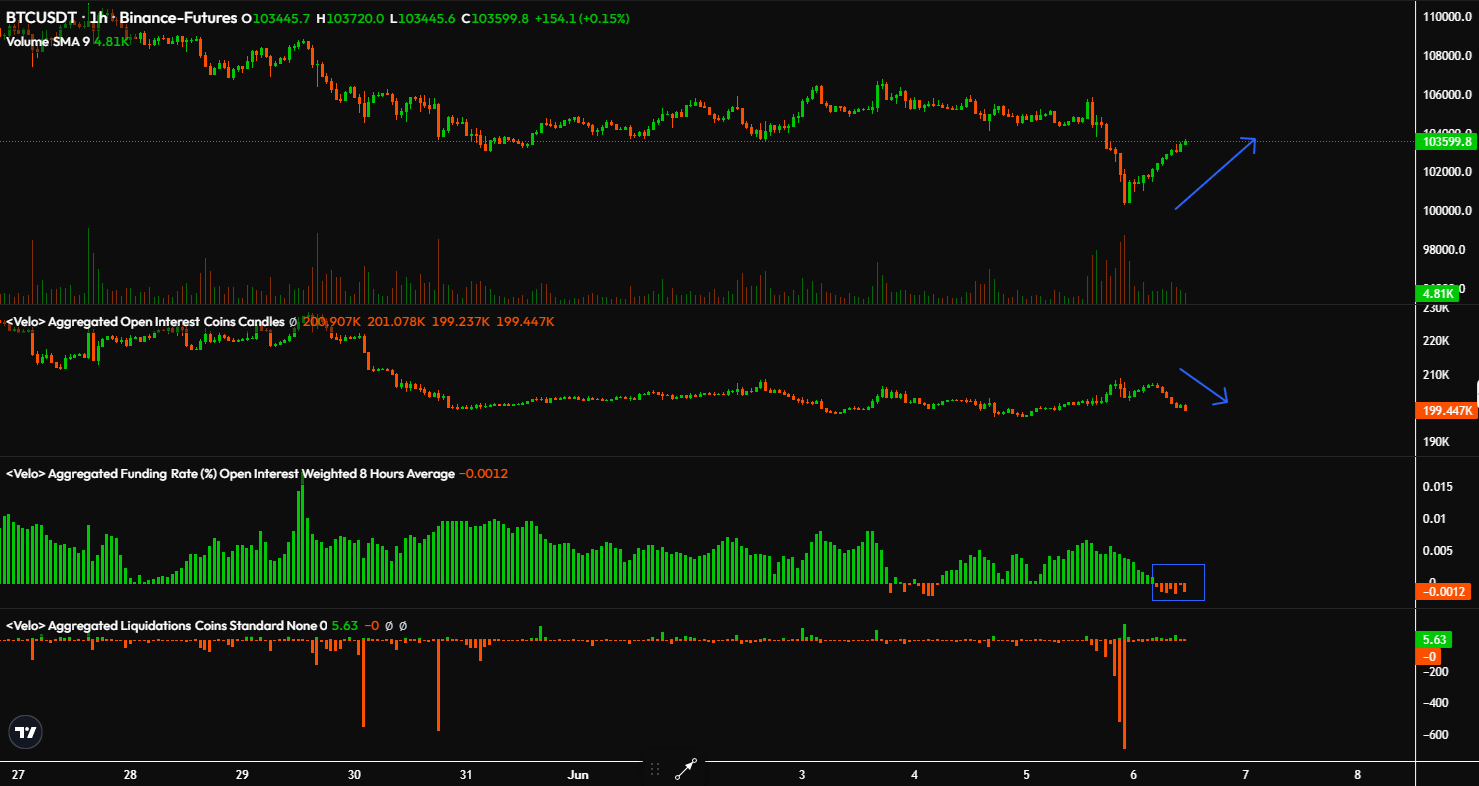Click the -0.0012 funding rate value label
The width and height of the screenshot is (1479, 786).
click(x=1441, y=591)
